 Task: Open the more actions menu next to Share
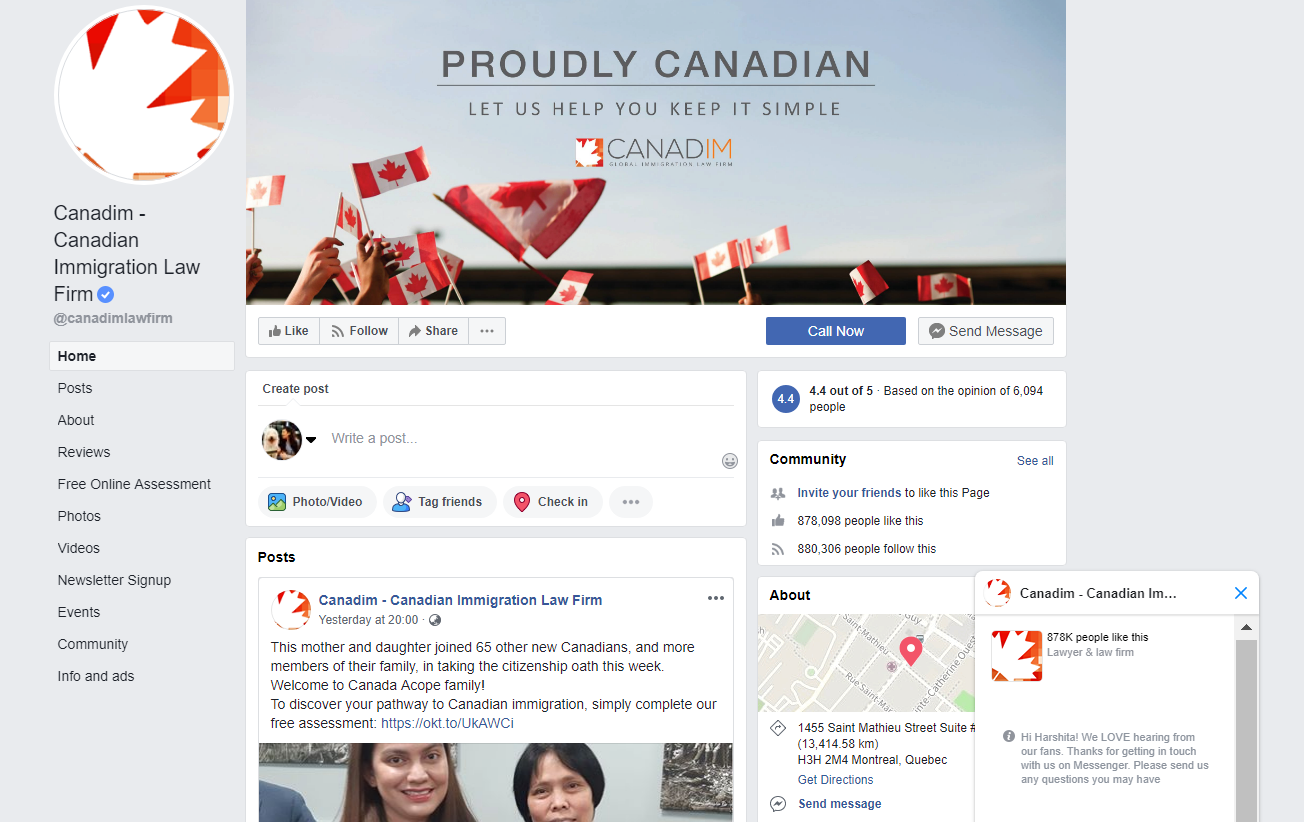coord(487,331)
